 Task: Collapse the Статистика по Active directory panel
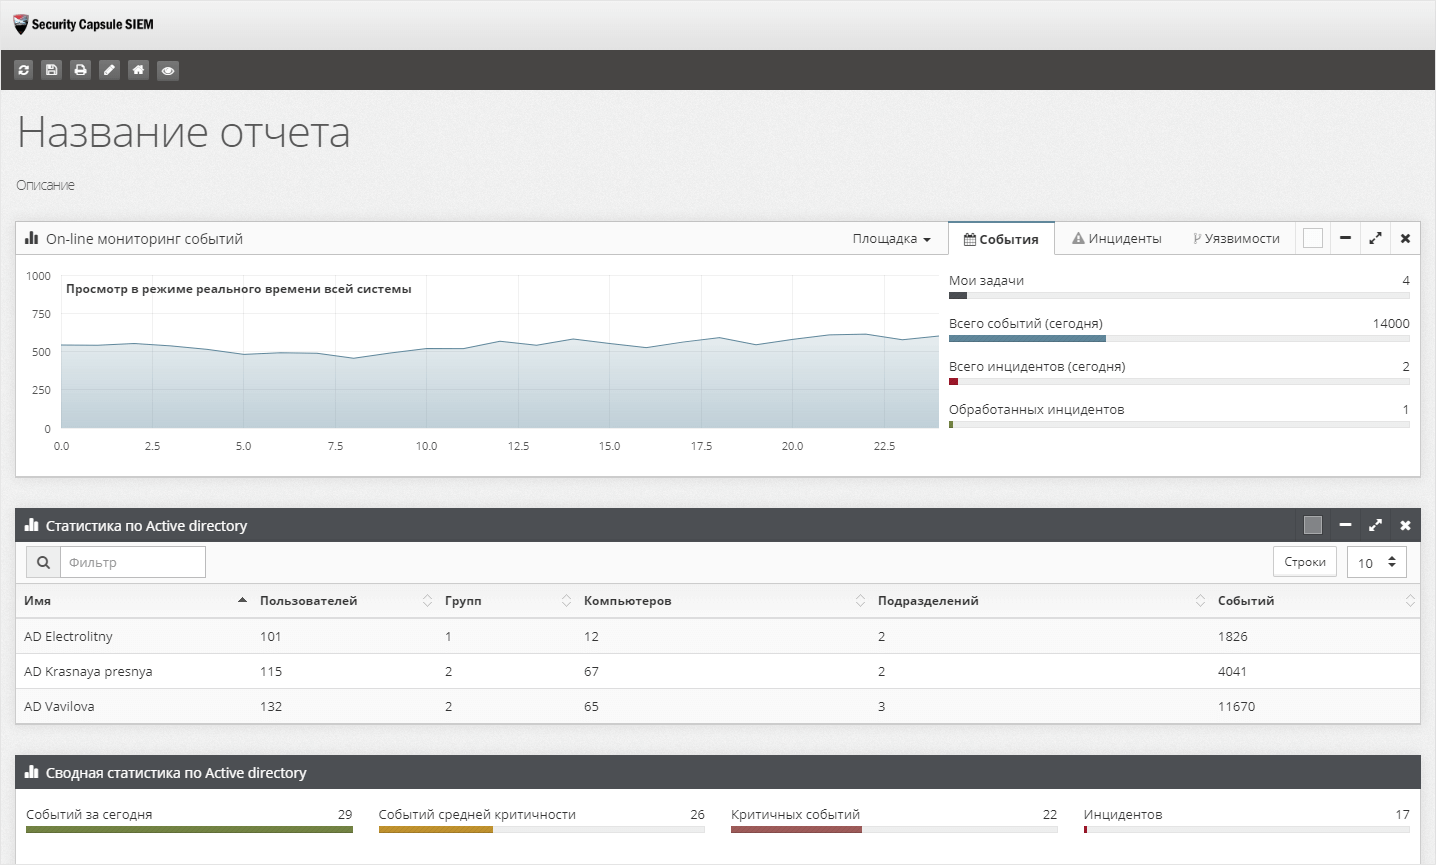point(1345,525)
